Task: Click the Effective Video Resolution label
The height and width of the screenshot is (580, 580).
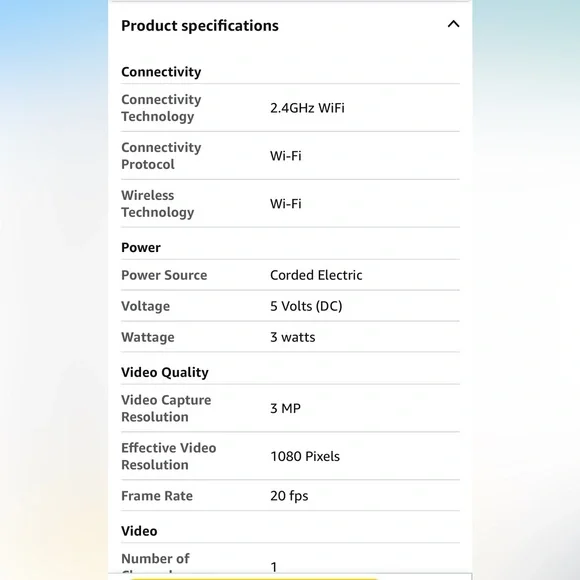Action: point(169,456)
